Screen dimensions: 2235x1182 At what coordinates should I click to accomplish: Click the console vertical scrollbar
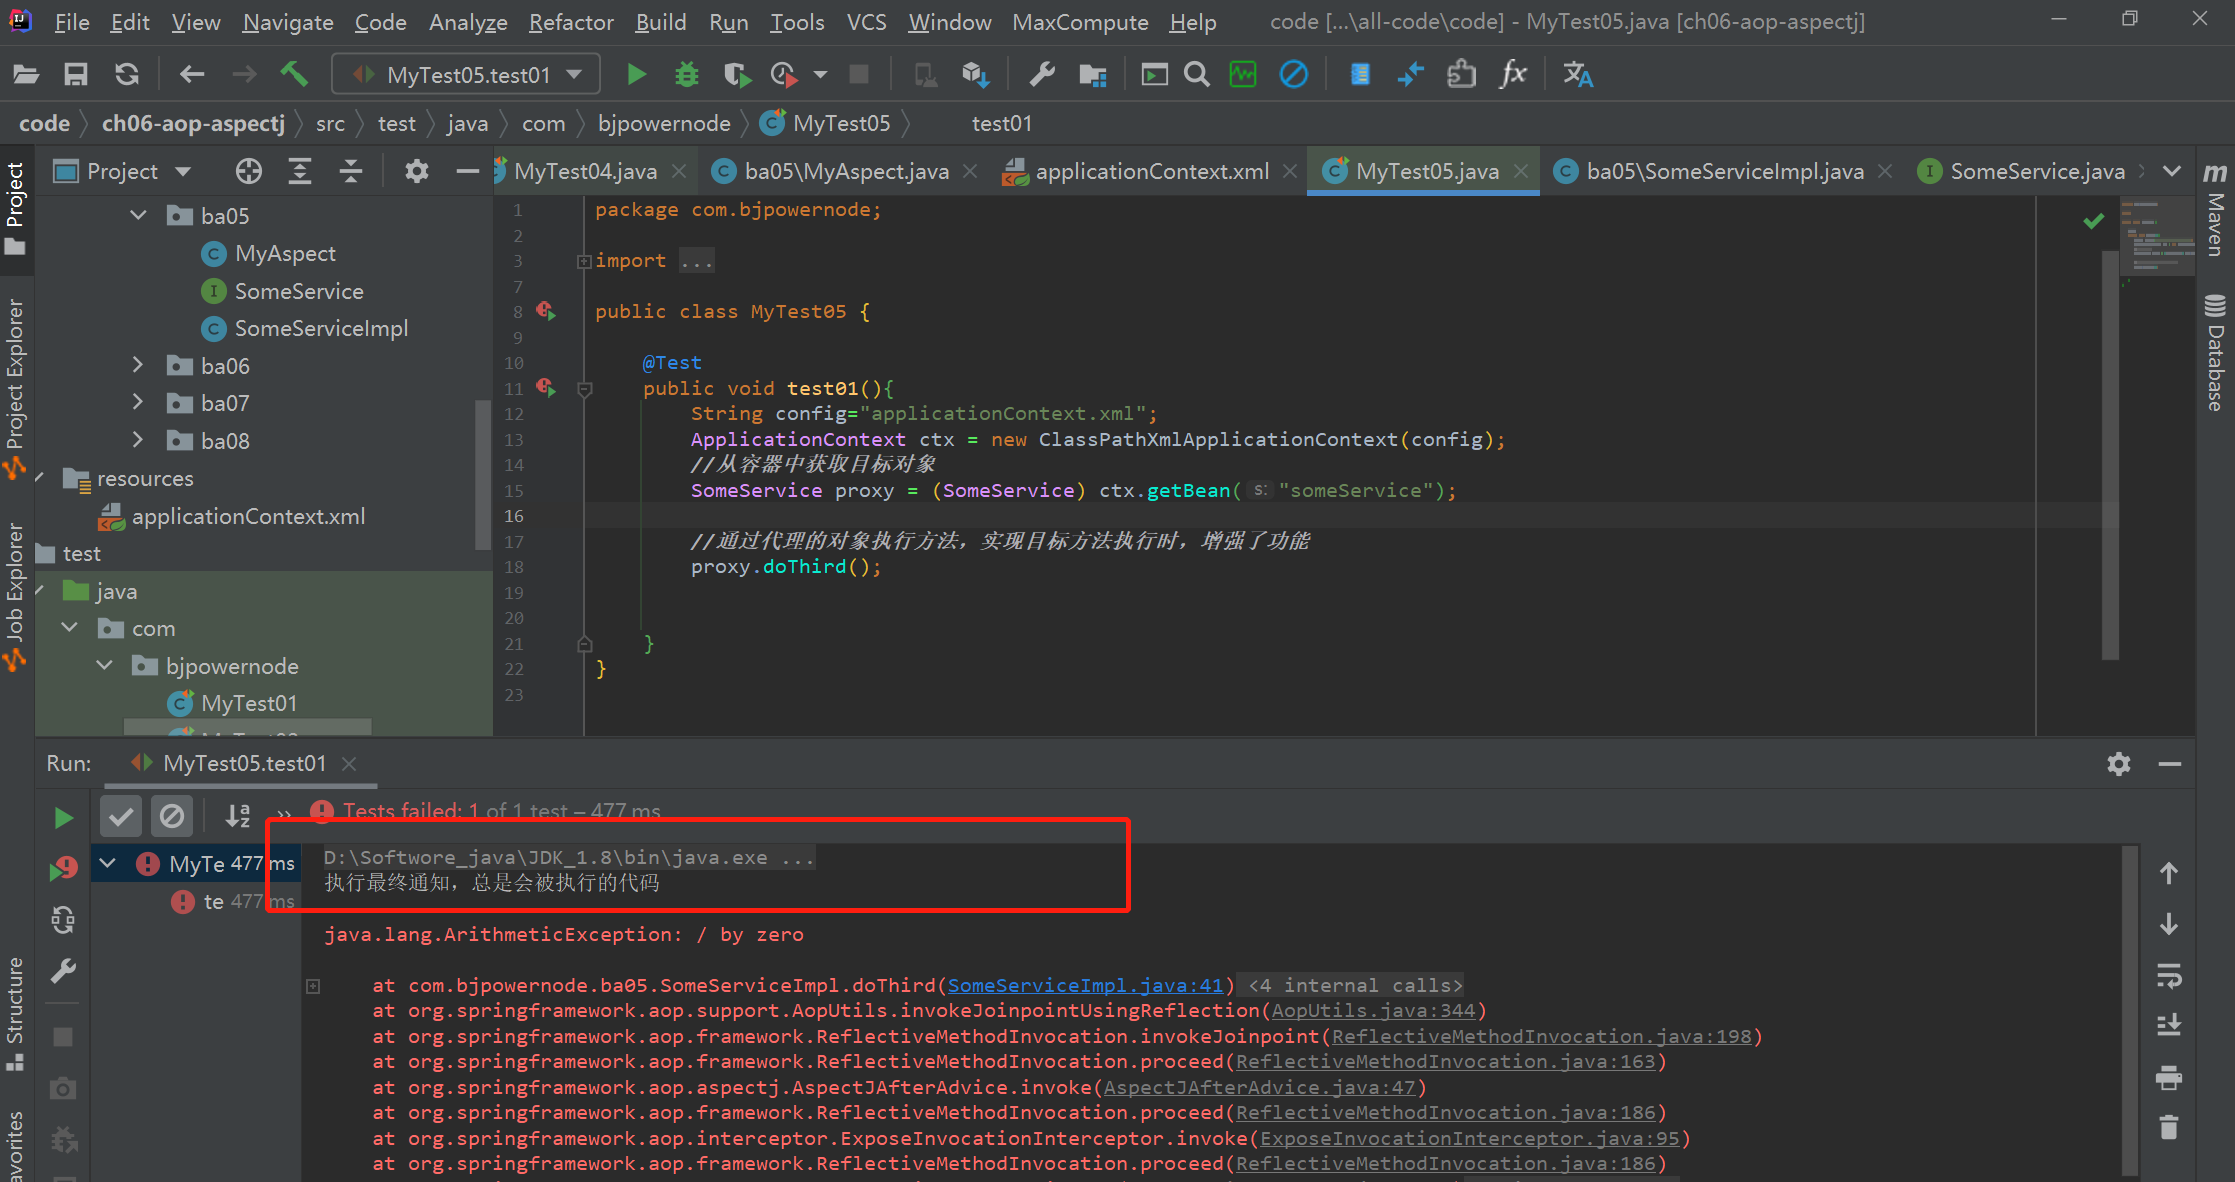2130,1010
